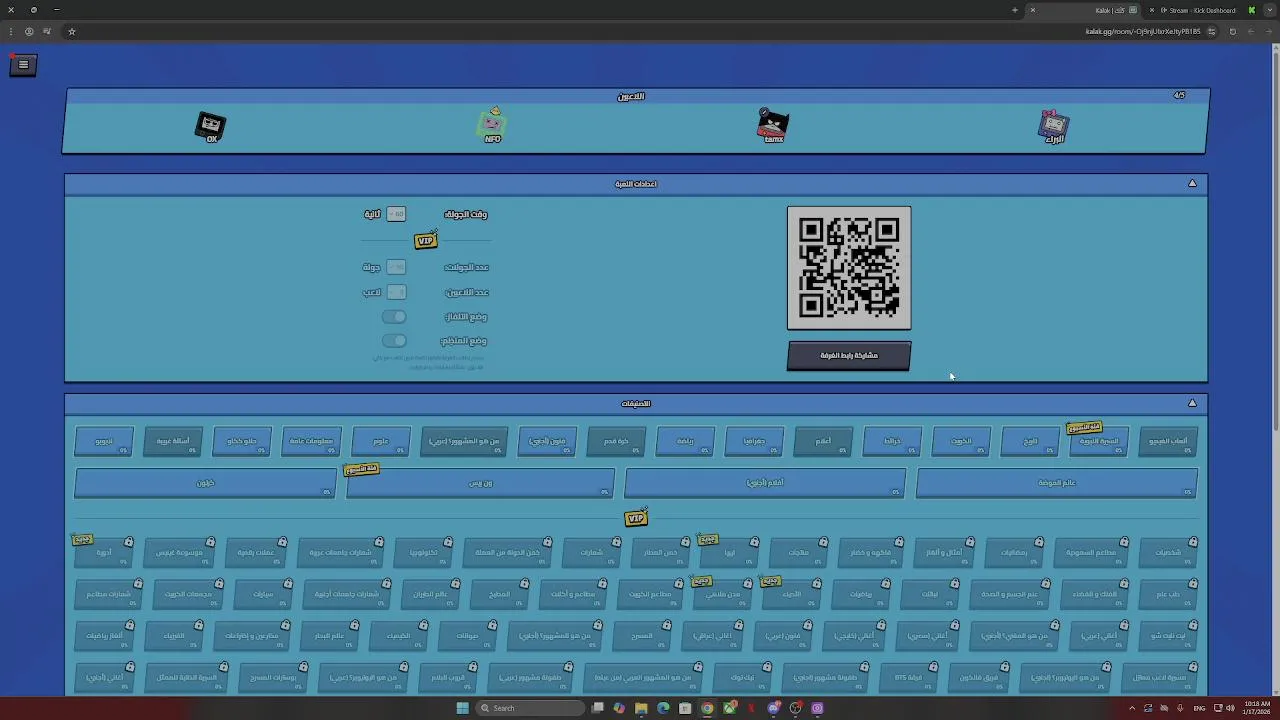
Task: Select the علوم category
Action: coord(381,442)
